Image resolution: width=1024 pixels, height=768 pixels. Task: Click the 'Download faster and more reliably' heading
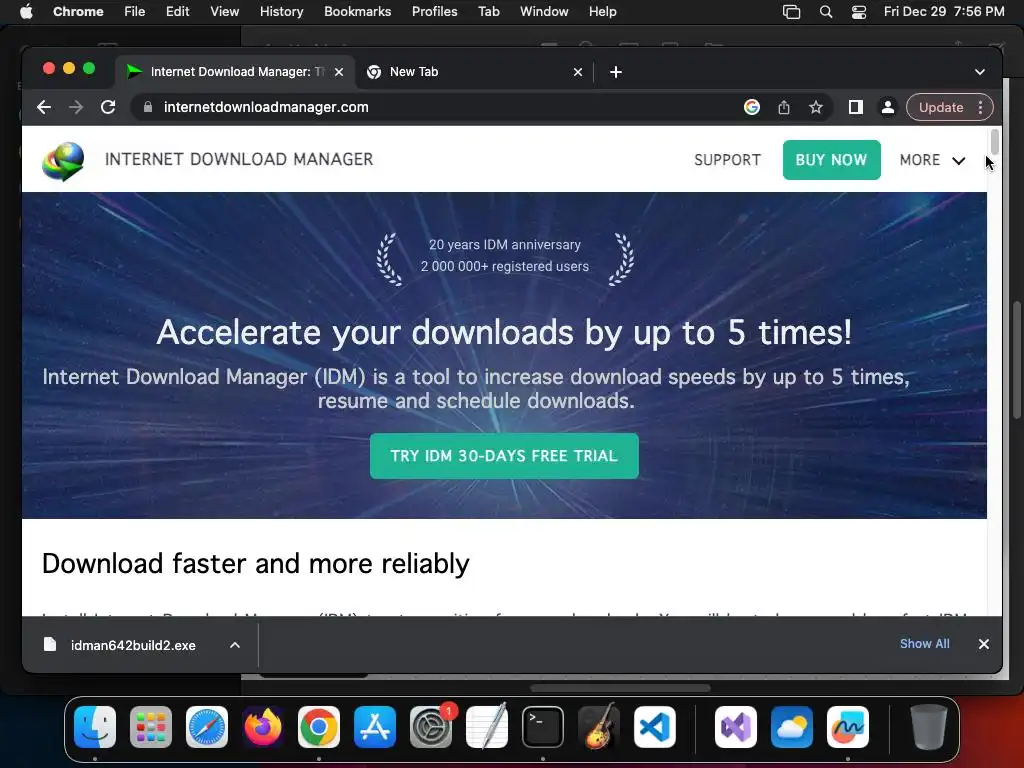256,564
